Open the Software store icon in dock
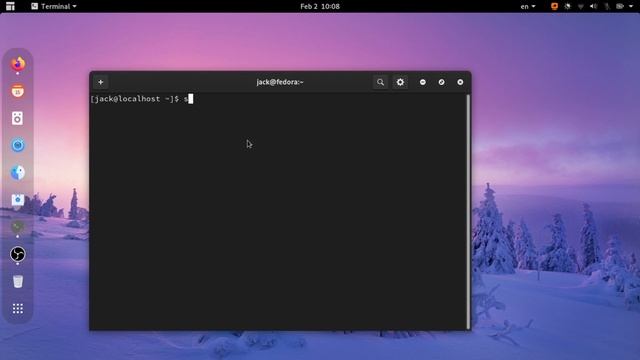Image resolution: width=640 pixels, height=360 pixels. (18, 200)
